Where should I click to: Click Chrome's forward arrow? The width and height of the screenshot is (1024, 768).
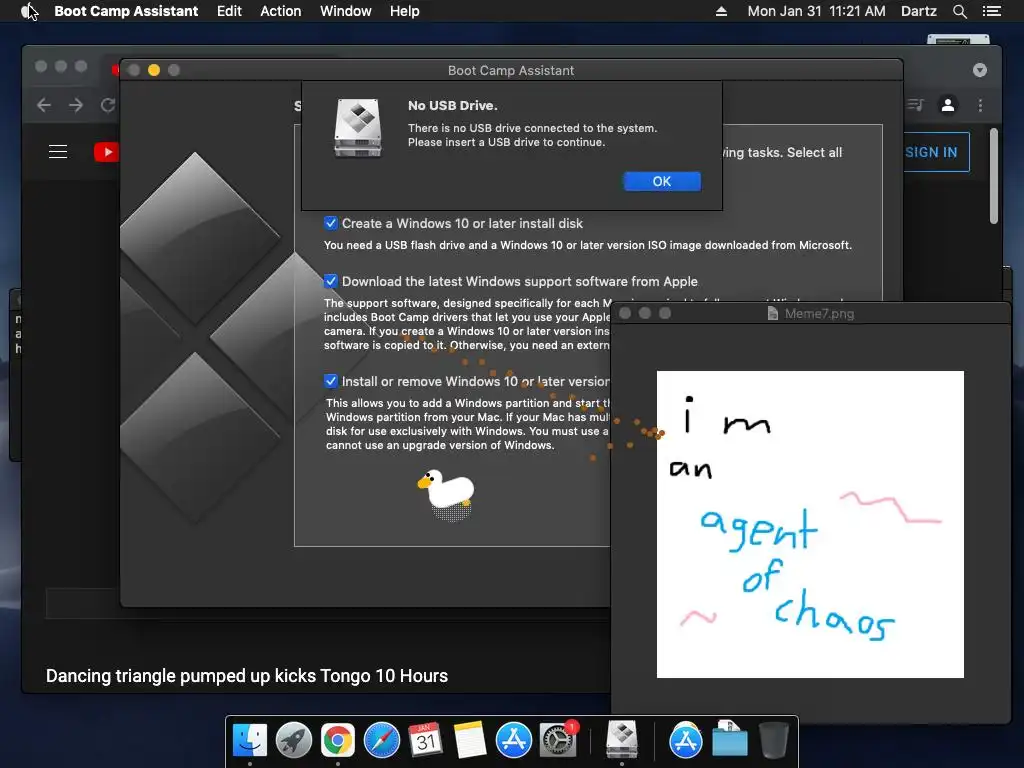pyautogui.click(x=76, y=105)
